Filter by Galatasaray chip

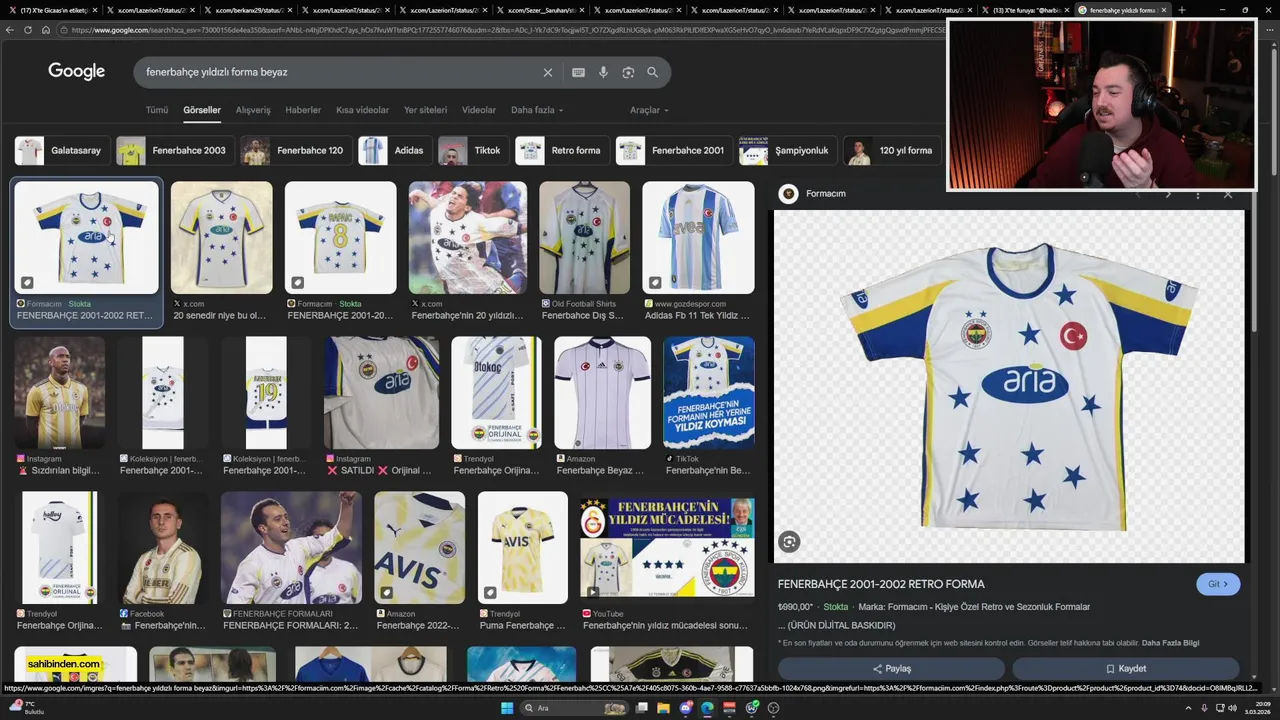61,151
